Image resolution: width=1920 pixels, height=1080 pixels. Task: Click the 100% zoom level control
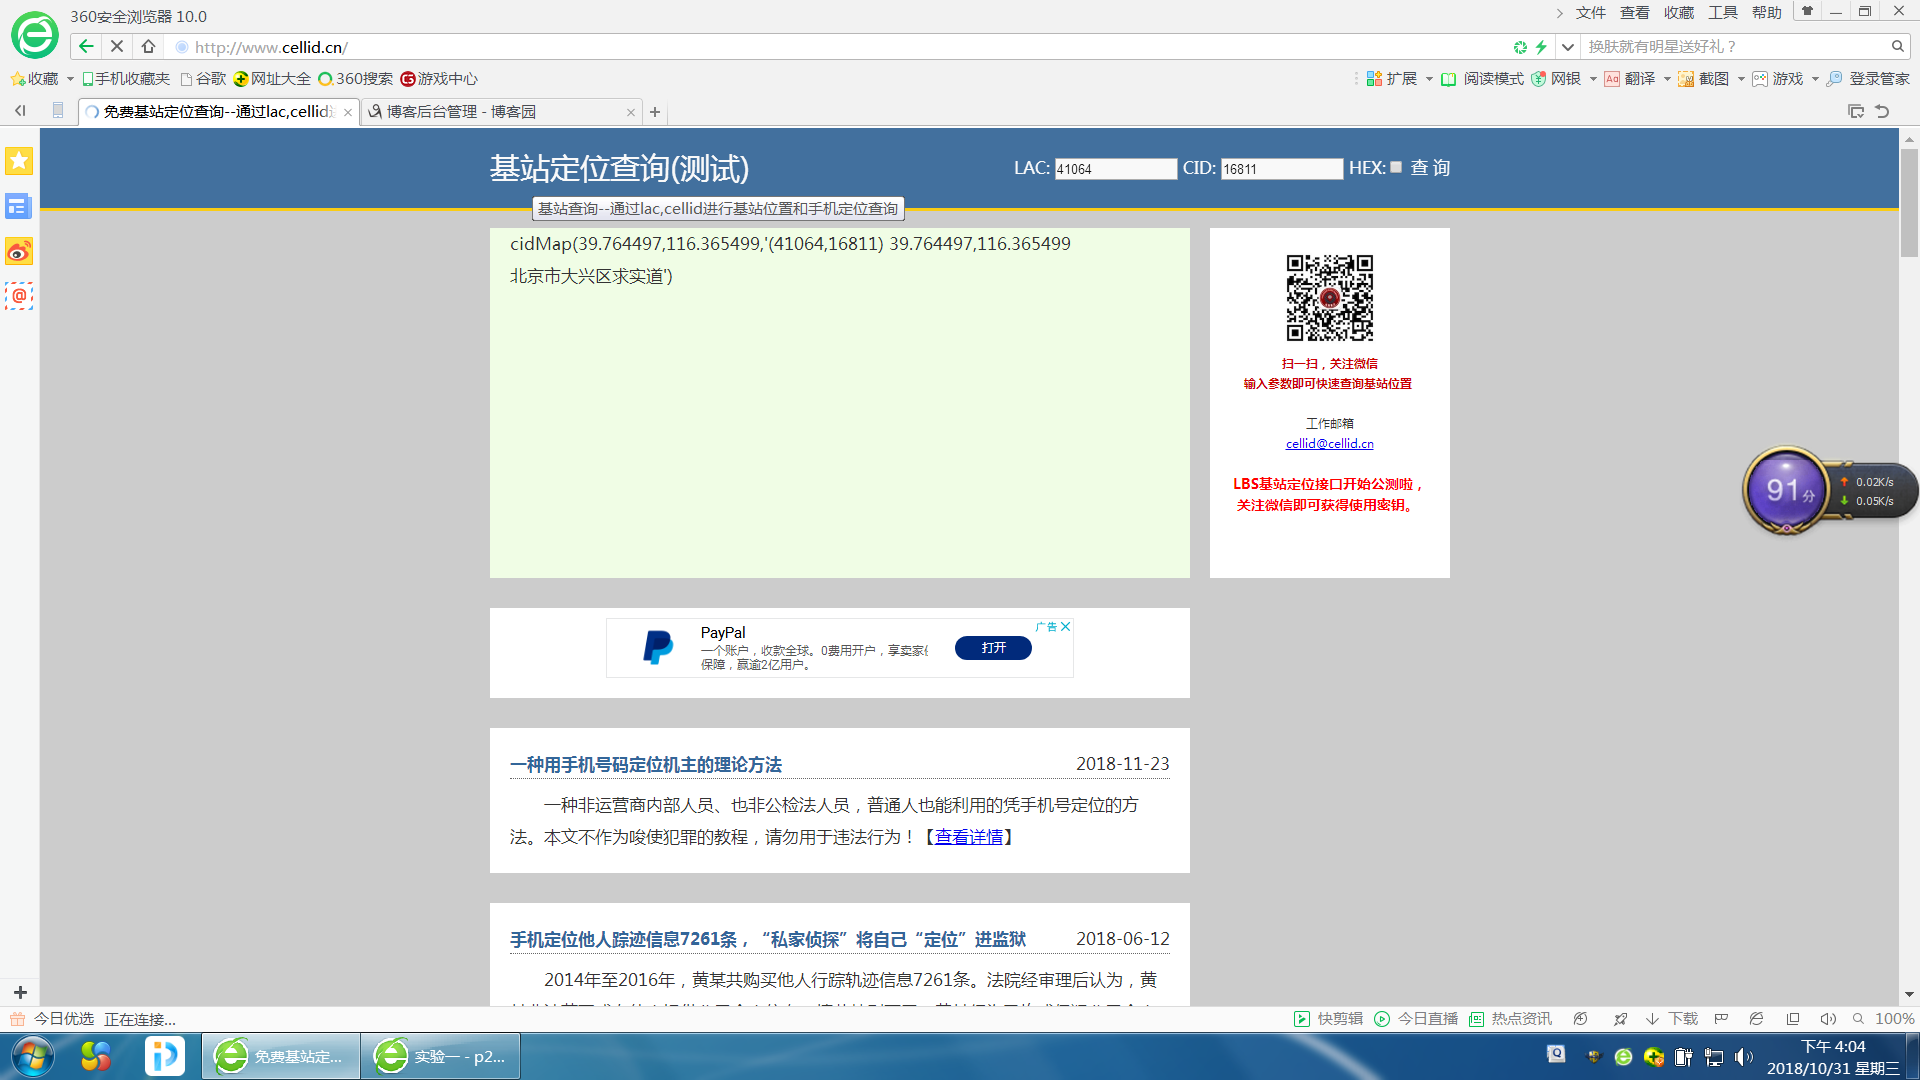[x=1893, y=1019]
